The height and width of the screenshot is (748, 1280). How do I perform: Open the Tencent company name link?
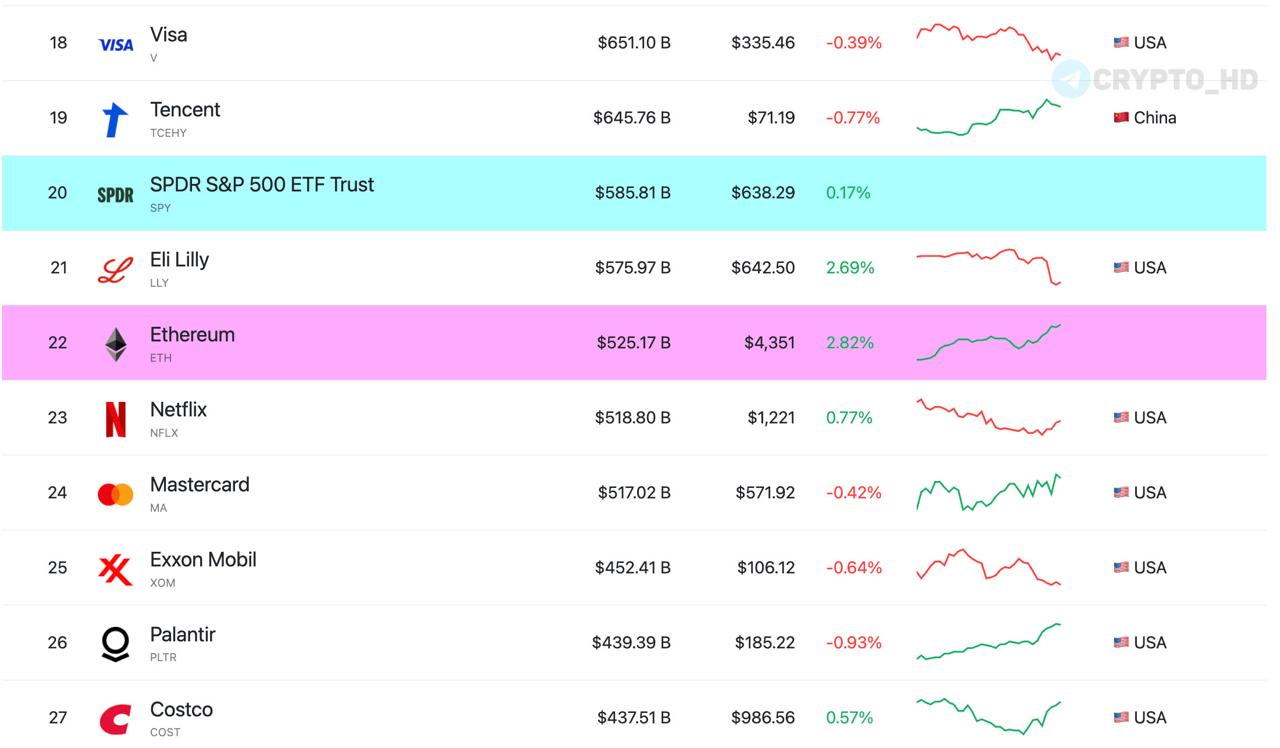(185, 109)
